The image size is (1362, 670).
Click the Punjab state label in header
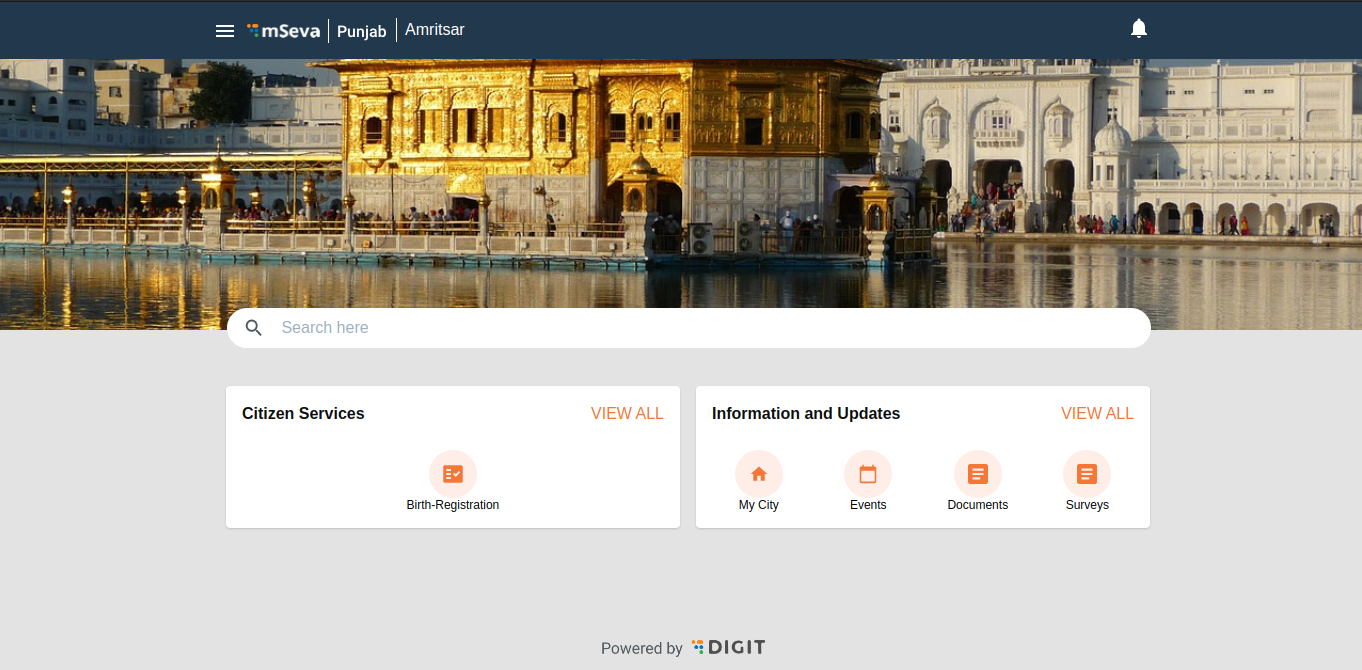point(361,31)
